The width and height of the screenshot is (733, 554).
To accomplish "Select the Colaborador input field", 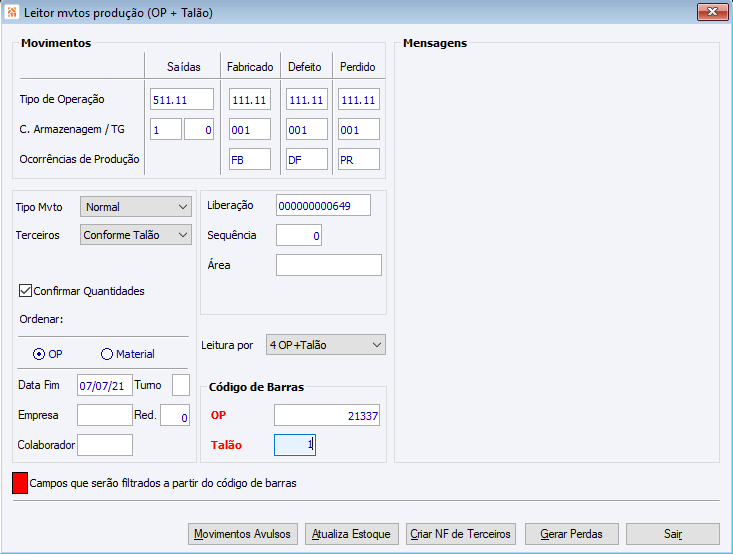I will (105, 444).
